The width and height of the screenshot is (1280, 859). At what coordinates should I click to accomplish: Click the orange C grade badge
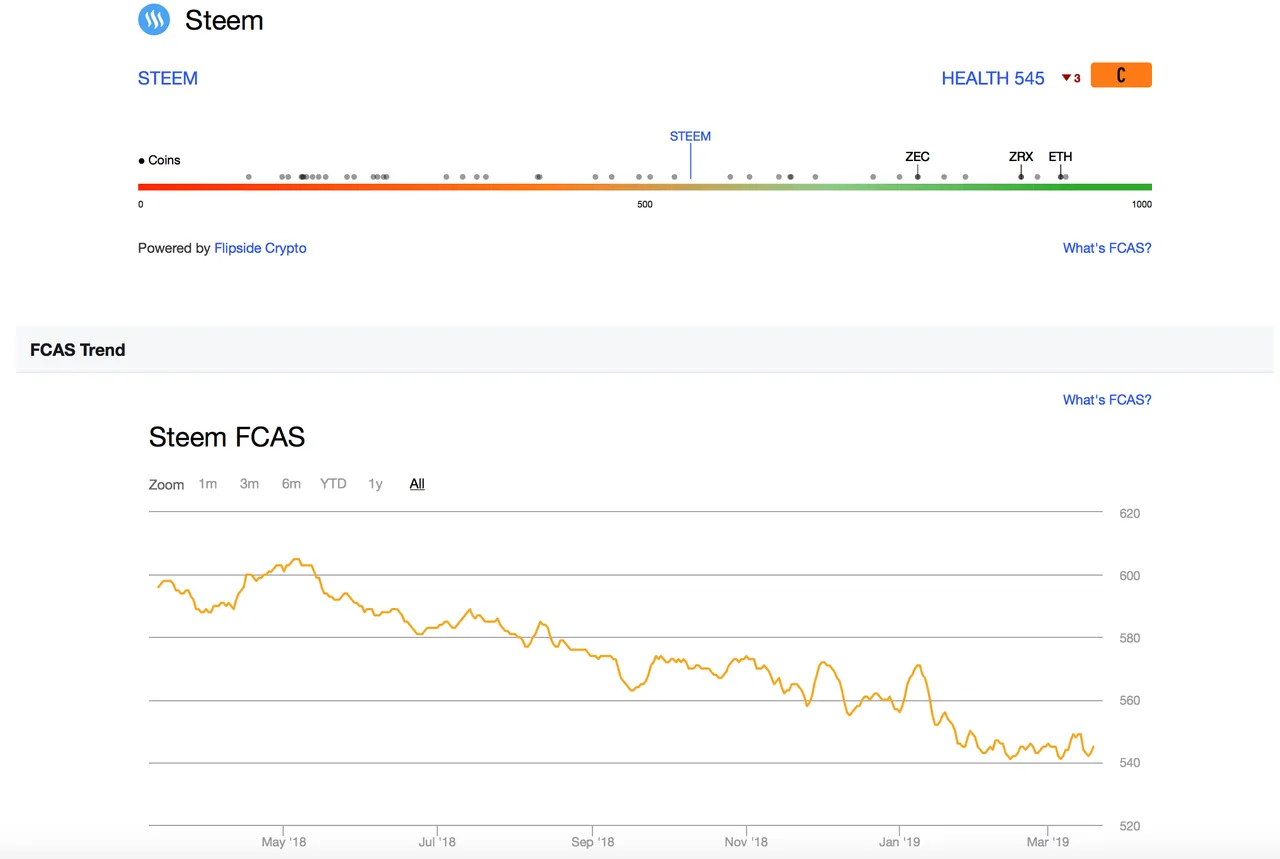click(1121, 75)
